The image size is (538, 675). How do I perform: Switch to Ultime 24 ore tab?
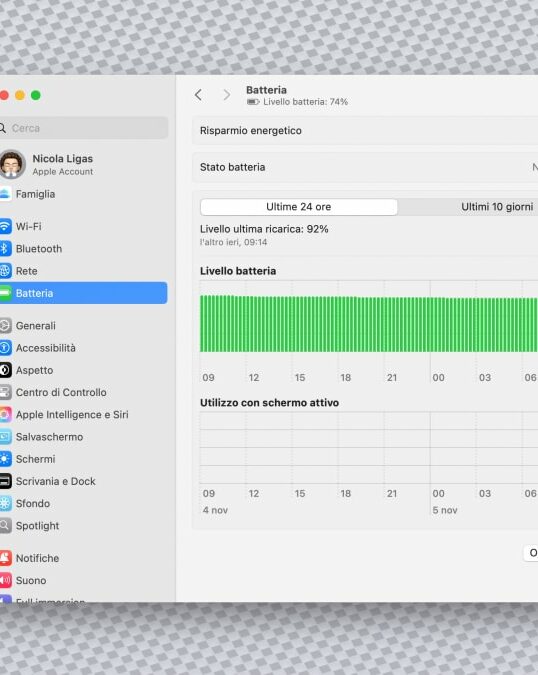[x=299, y=207]
